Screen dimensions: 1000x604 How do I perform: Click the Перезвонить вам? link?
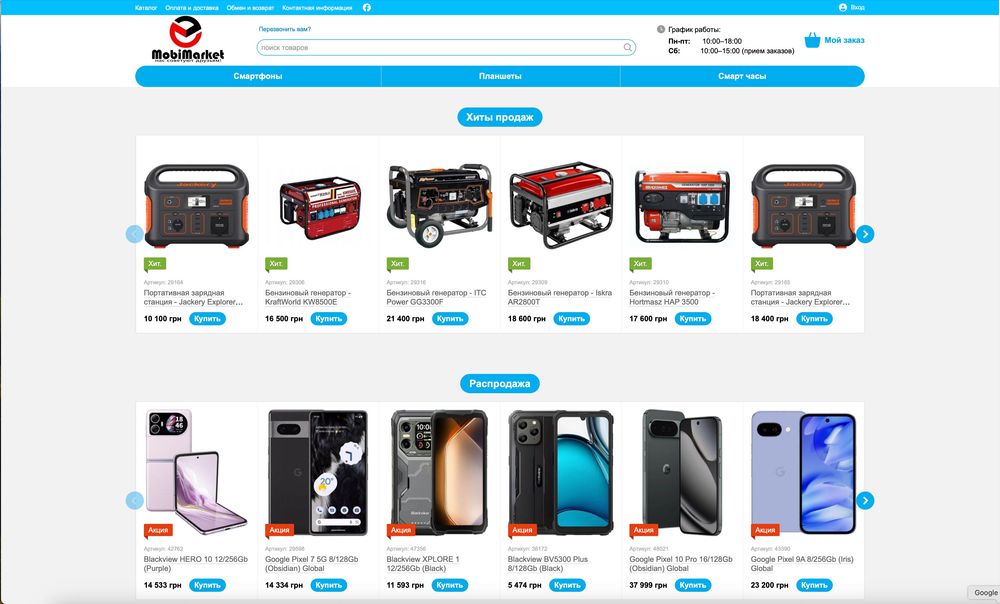pyautogui.click(x=285, y=29)
